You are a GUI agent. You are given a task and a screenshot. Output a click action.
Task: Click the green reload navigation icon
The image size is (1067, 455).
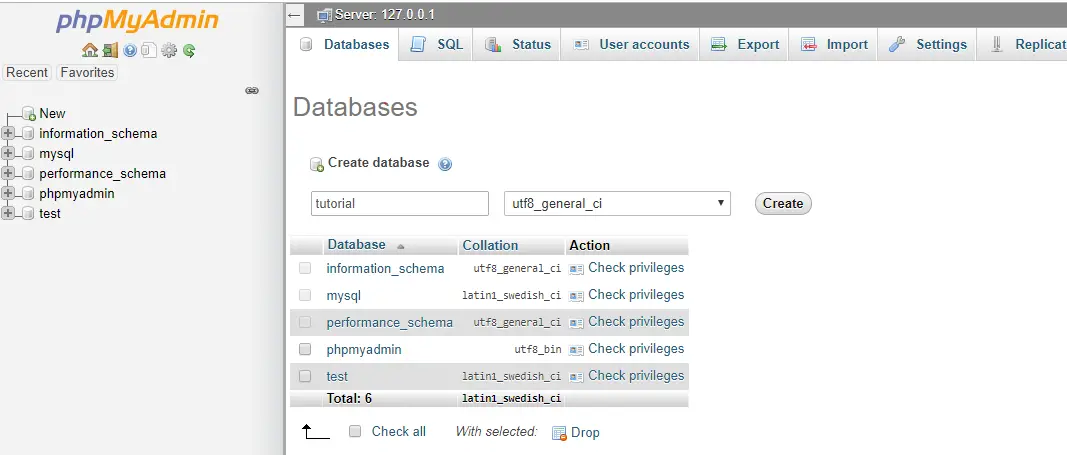[188, 50]
